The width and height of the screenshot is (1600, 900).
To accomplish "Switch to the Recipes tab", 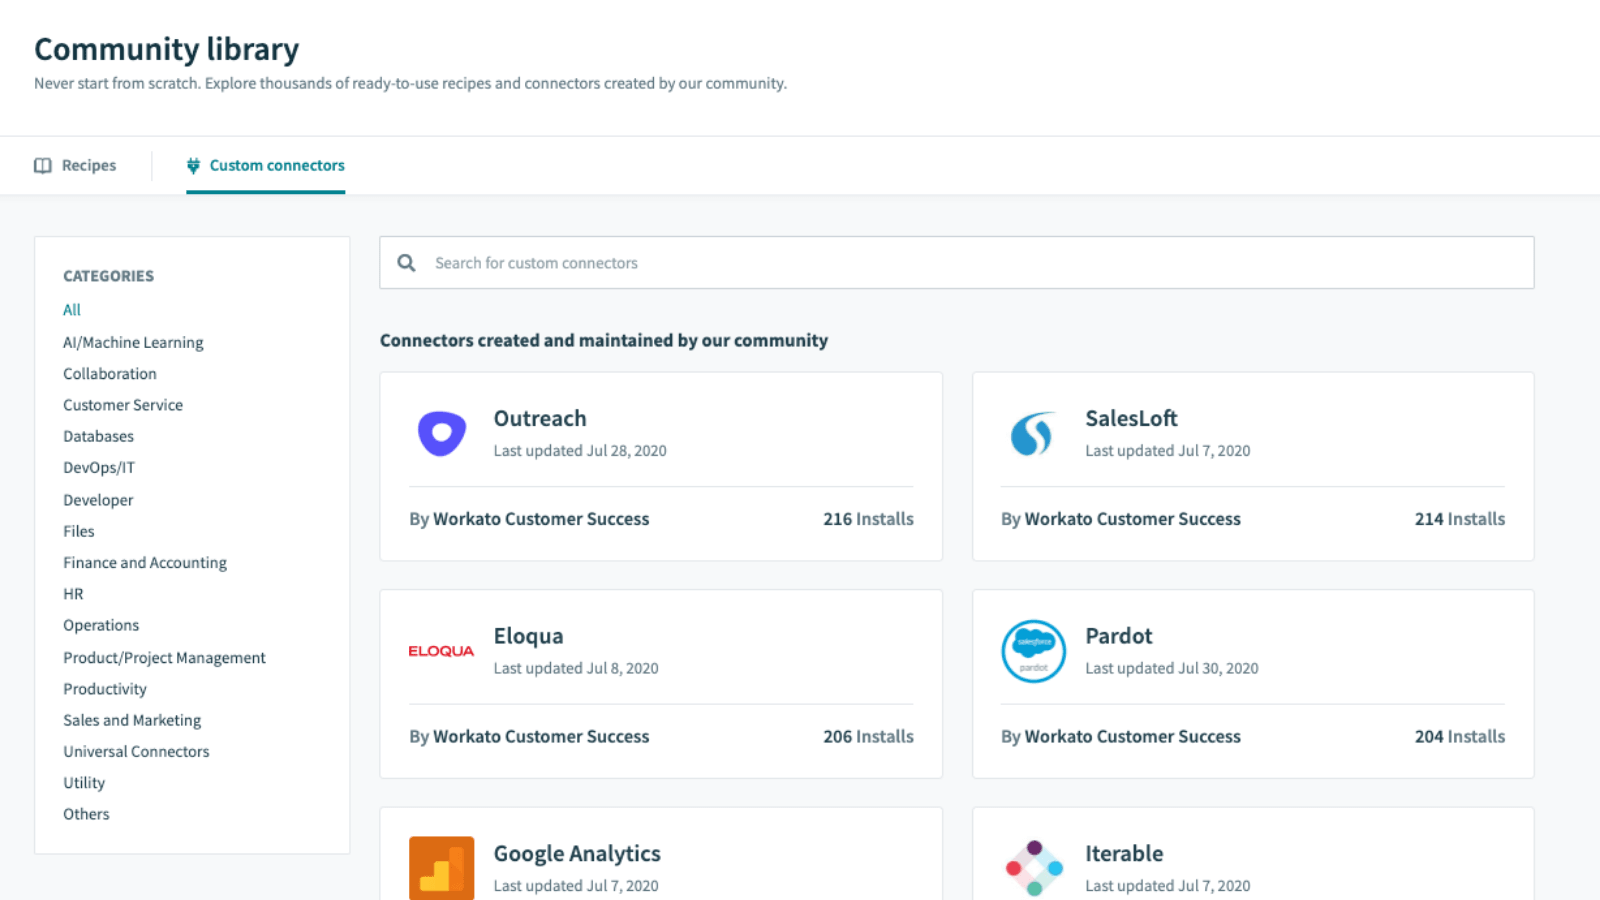I will click(76, 166).
